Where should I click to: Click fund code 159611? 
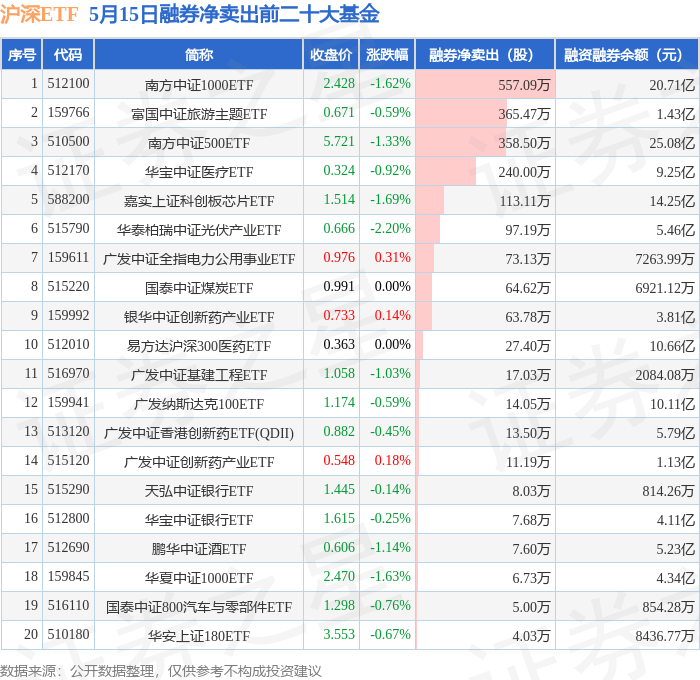pyautogui.click(x=68, y=258)
